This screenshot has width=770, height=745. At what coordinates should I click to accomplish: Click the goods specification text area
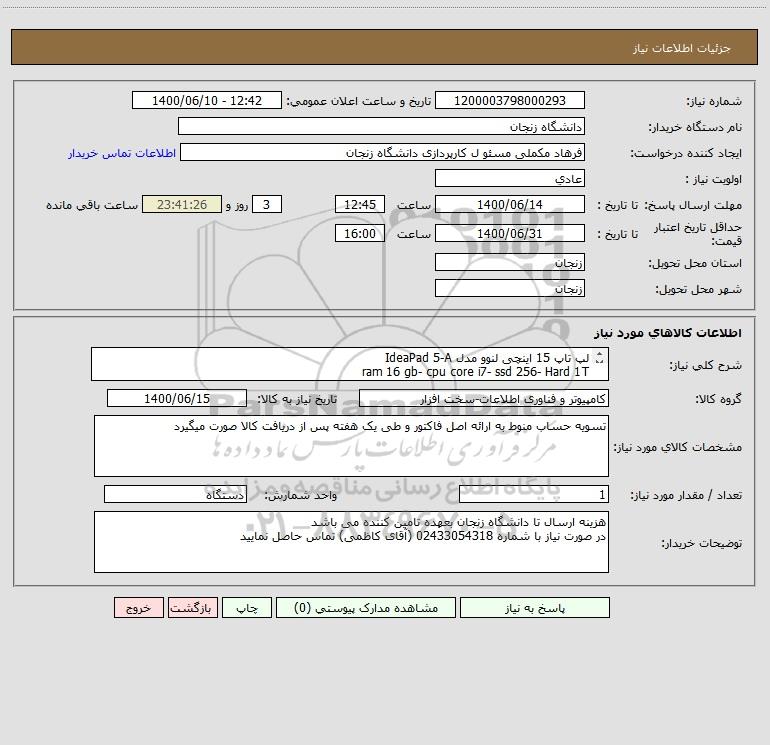coord(351,446)
